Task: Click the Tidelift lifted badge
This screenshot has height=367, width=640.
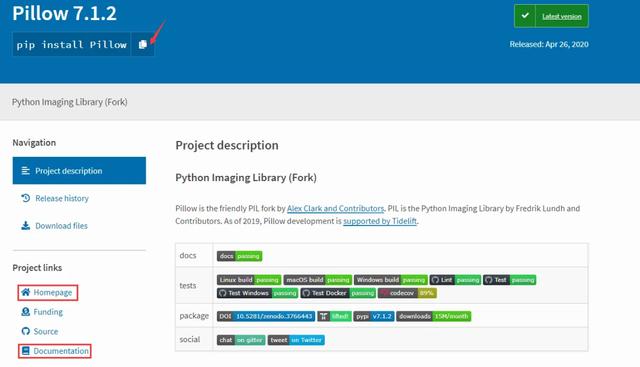Action: click(x=334, y=316)
